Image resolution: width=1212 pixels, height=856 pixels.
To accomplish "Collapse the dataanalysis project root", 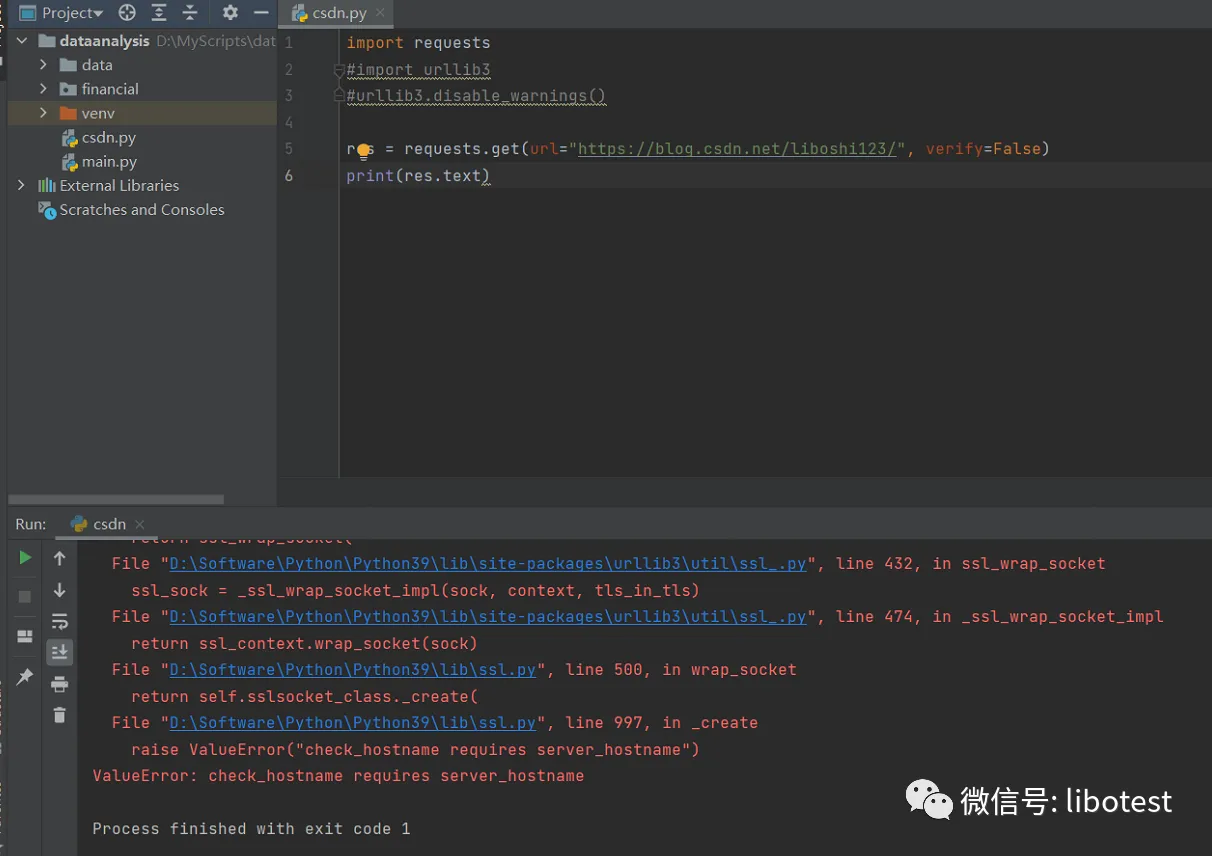I will (22, 41).
